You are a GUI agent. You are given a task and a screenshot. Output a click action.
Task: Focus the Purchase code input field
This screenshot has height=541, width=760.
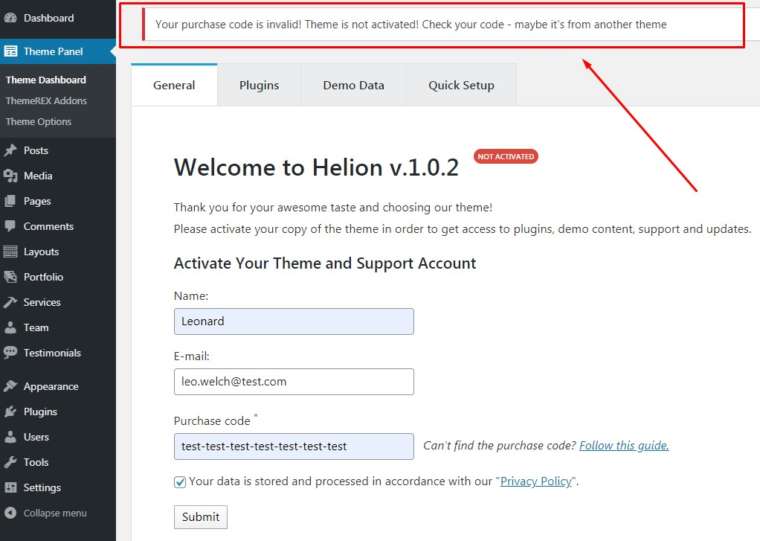(293, 446)
